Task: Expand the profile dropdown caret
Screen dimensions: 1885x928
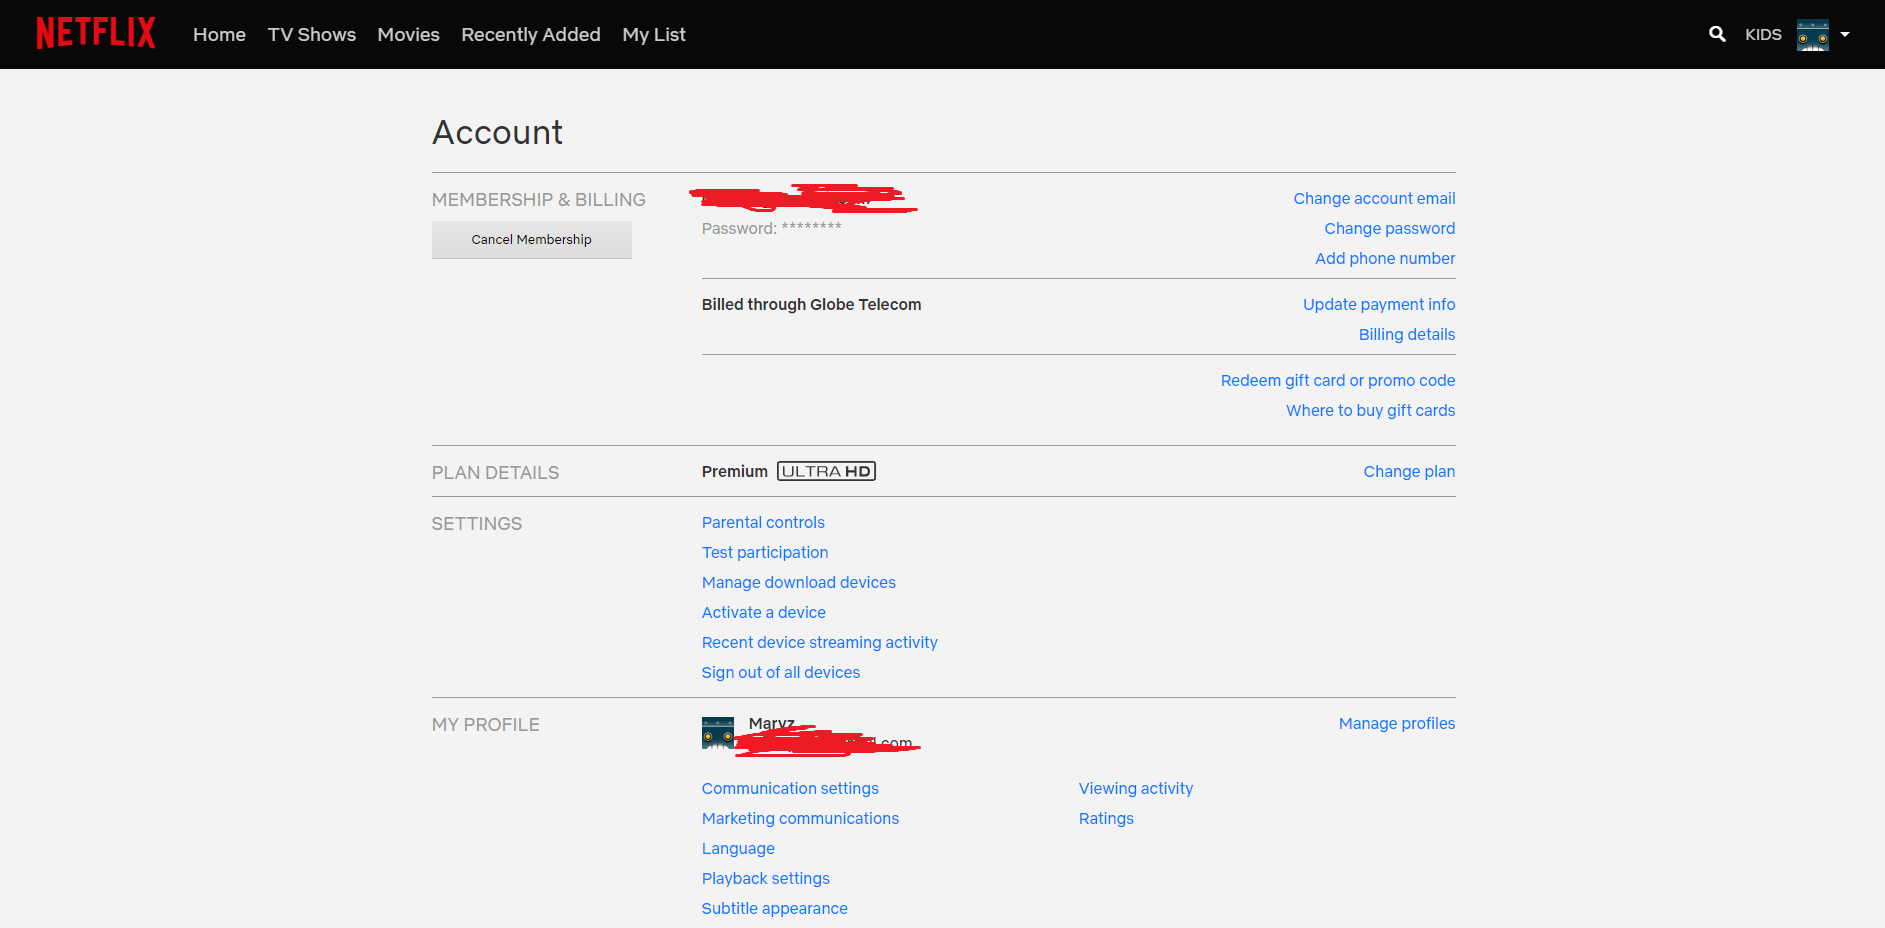Action: [x=1845, y=34]
